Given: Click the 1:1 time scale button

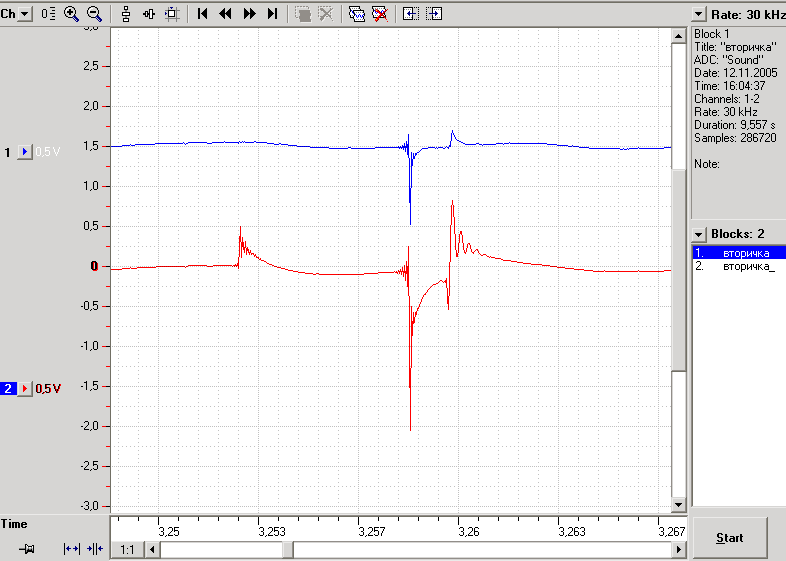Looking at the screenshot, I should coord(127,550).
